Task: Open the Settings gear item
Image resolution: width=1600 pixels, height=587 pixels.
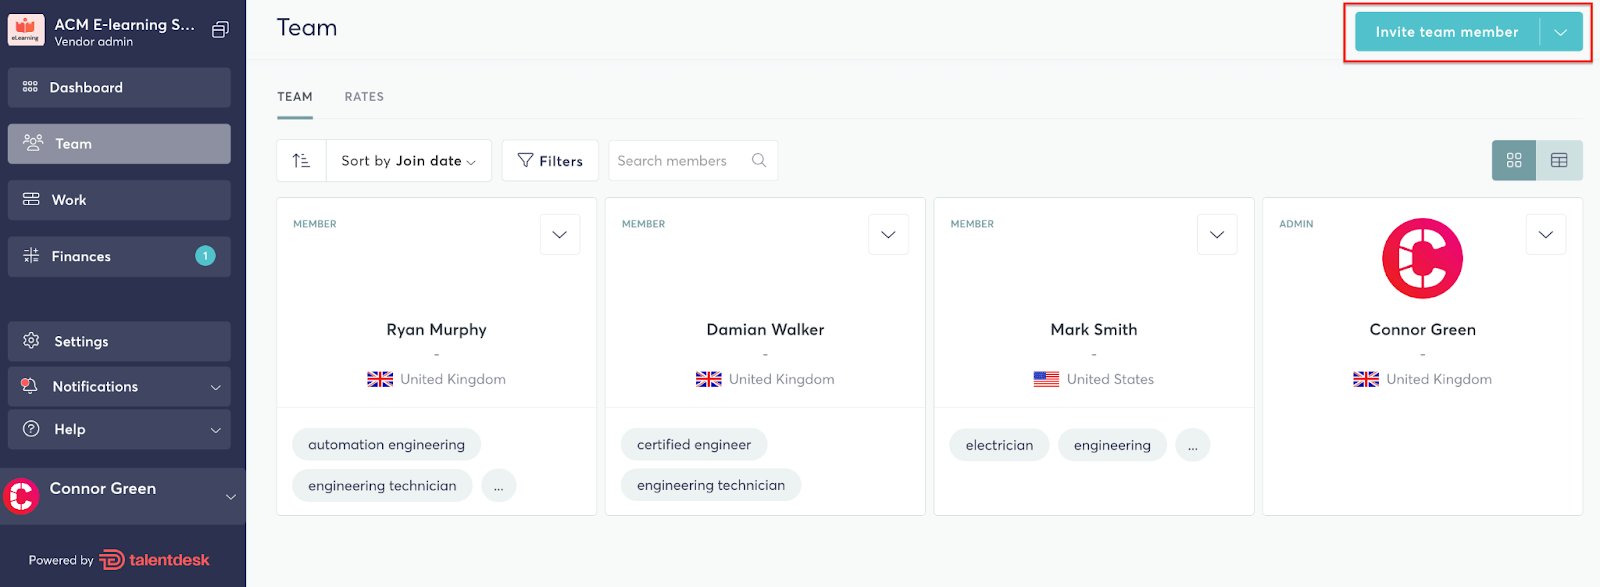Action: 119,342
